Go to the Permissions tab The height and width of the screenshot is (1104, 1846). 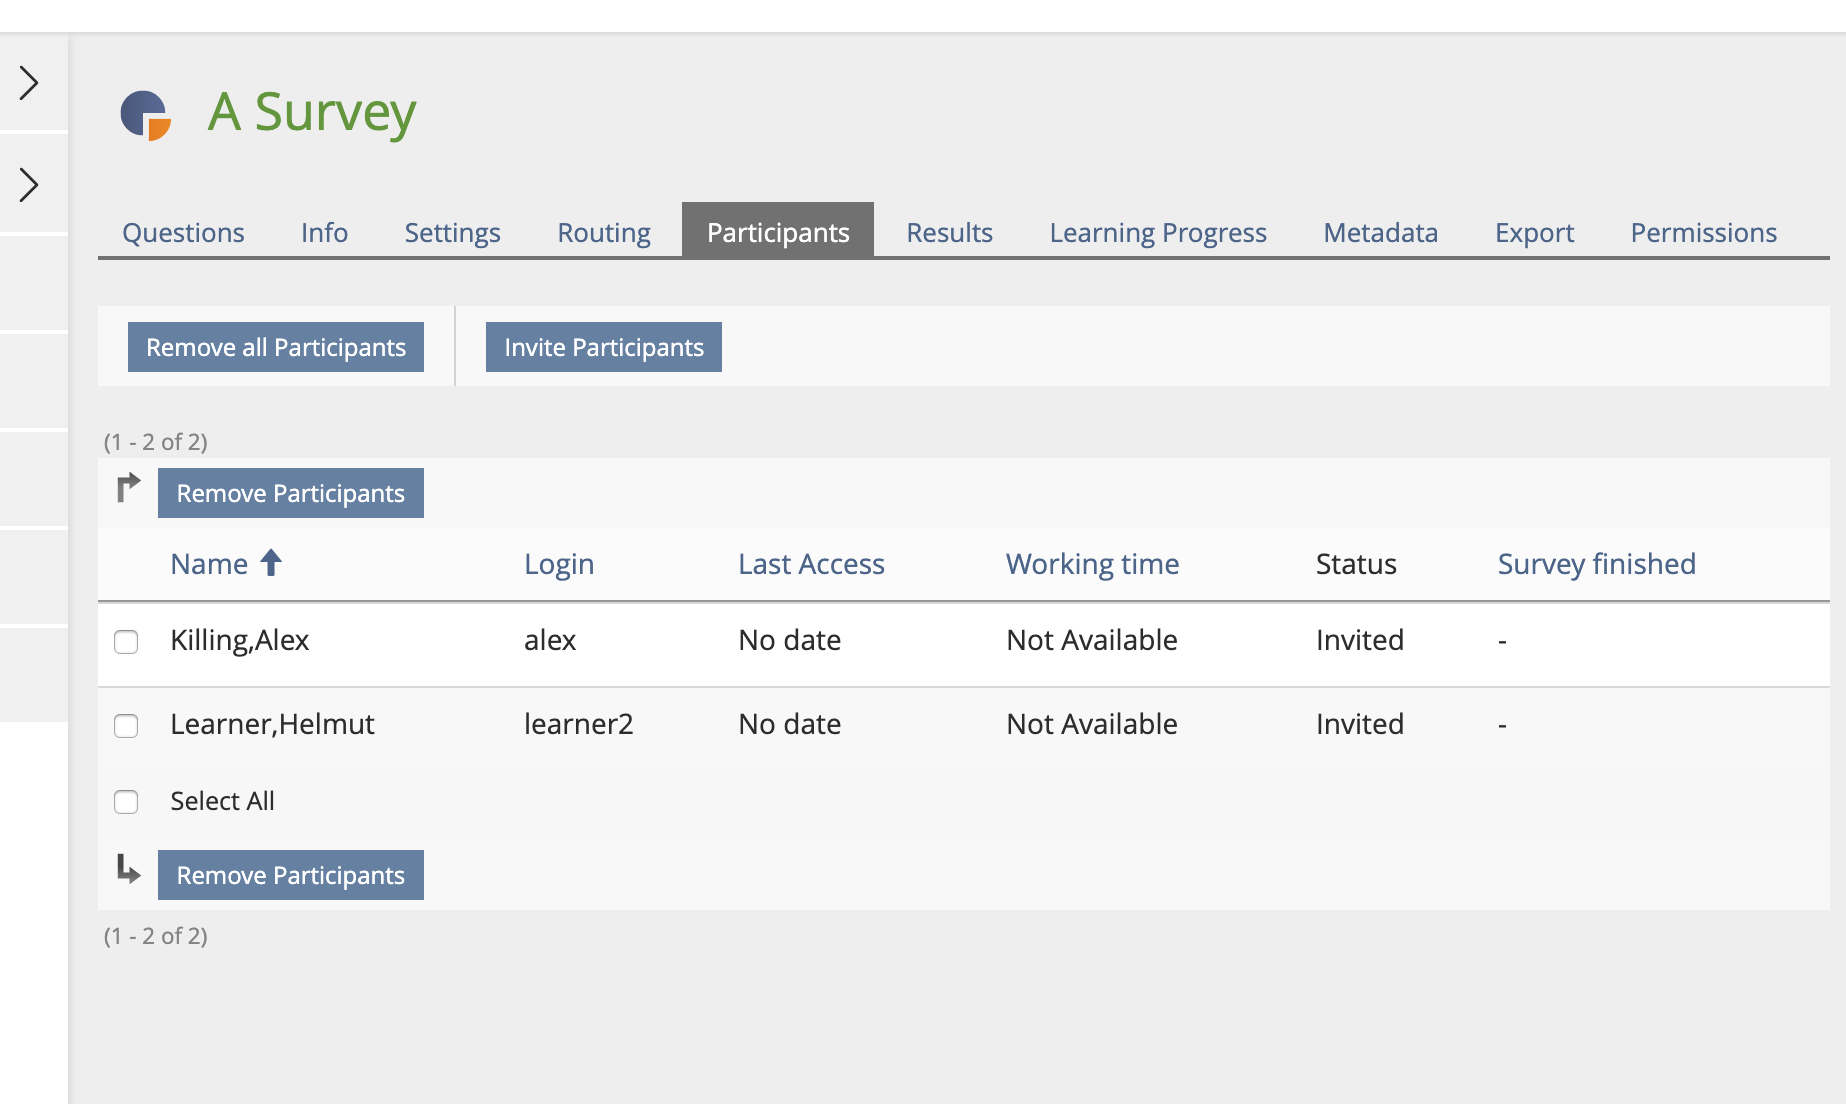(x=1703, y=232)
